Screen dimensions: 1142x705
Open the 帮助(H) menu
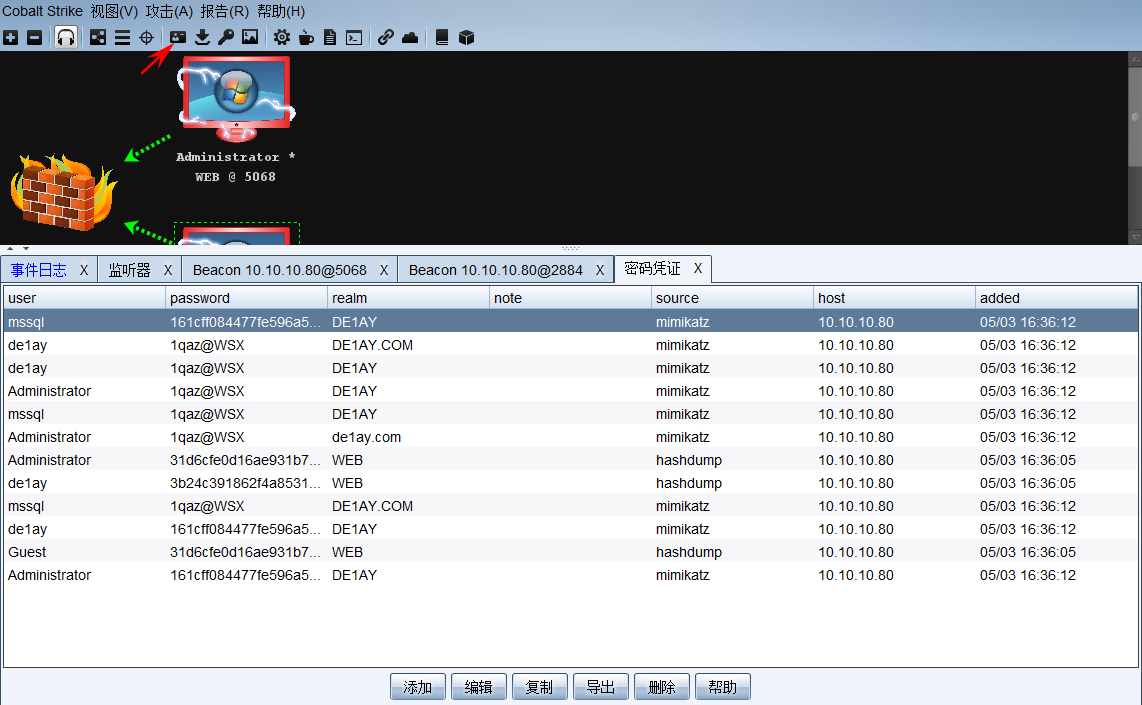click(281, 12)
